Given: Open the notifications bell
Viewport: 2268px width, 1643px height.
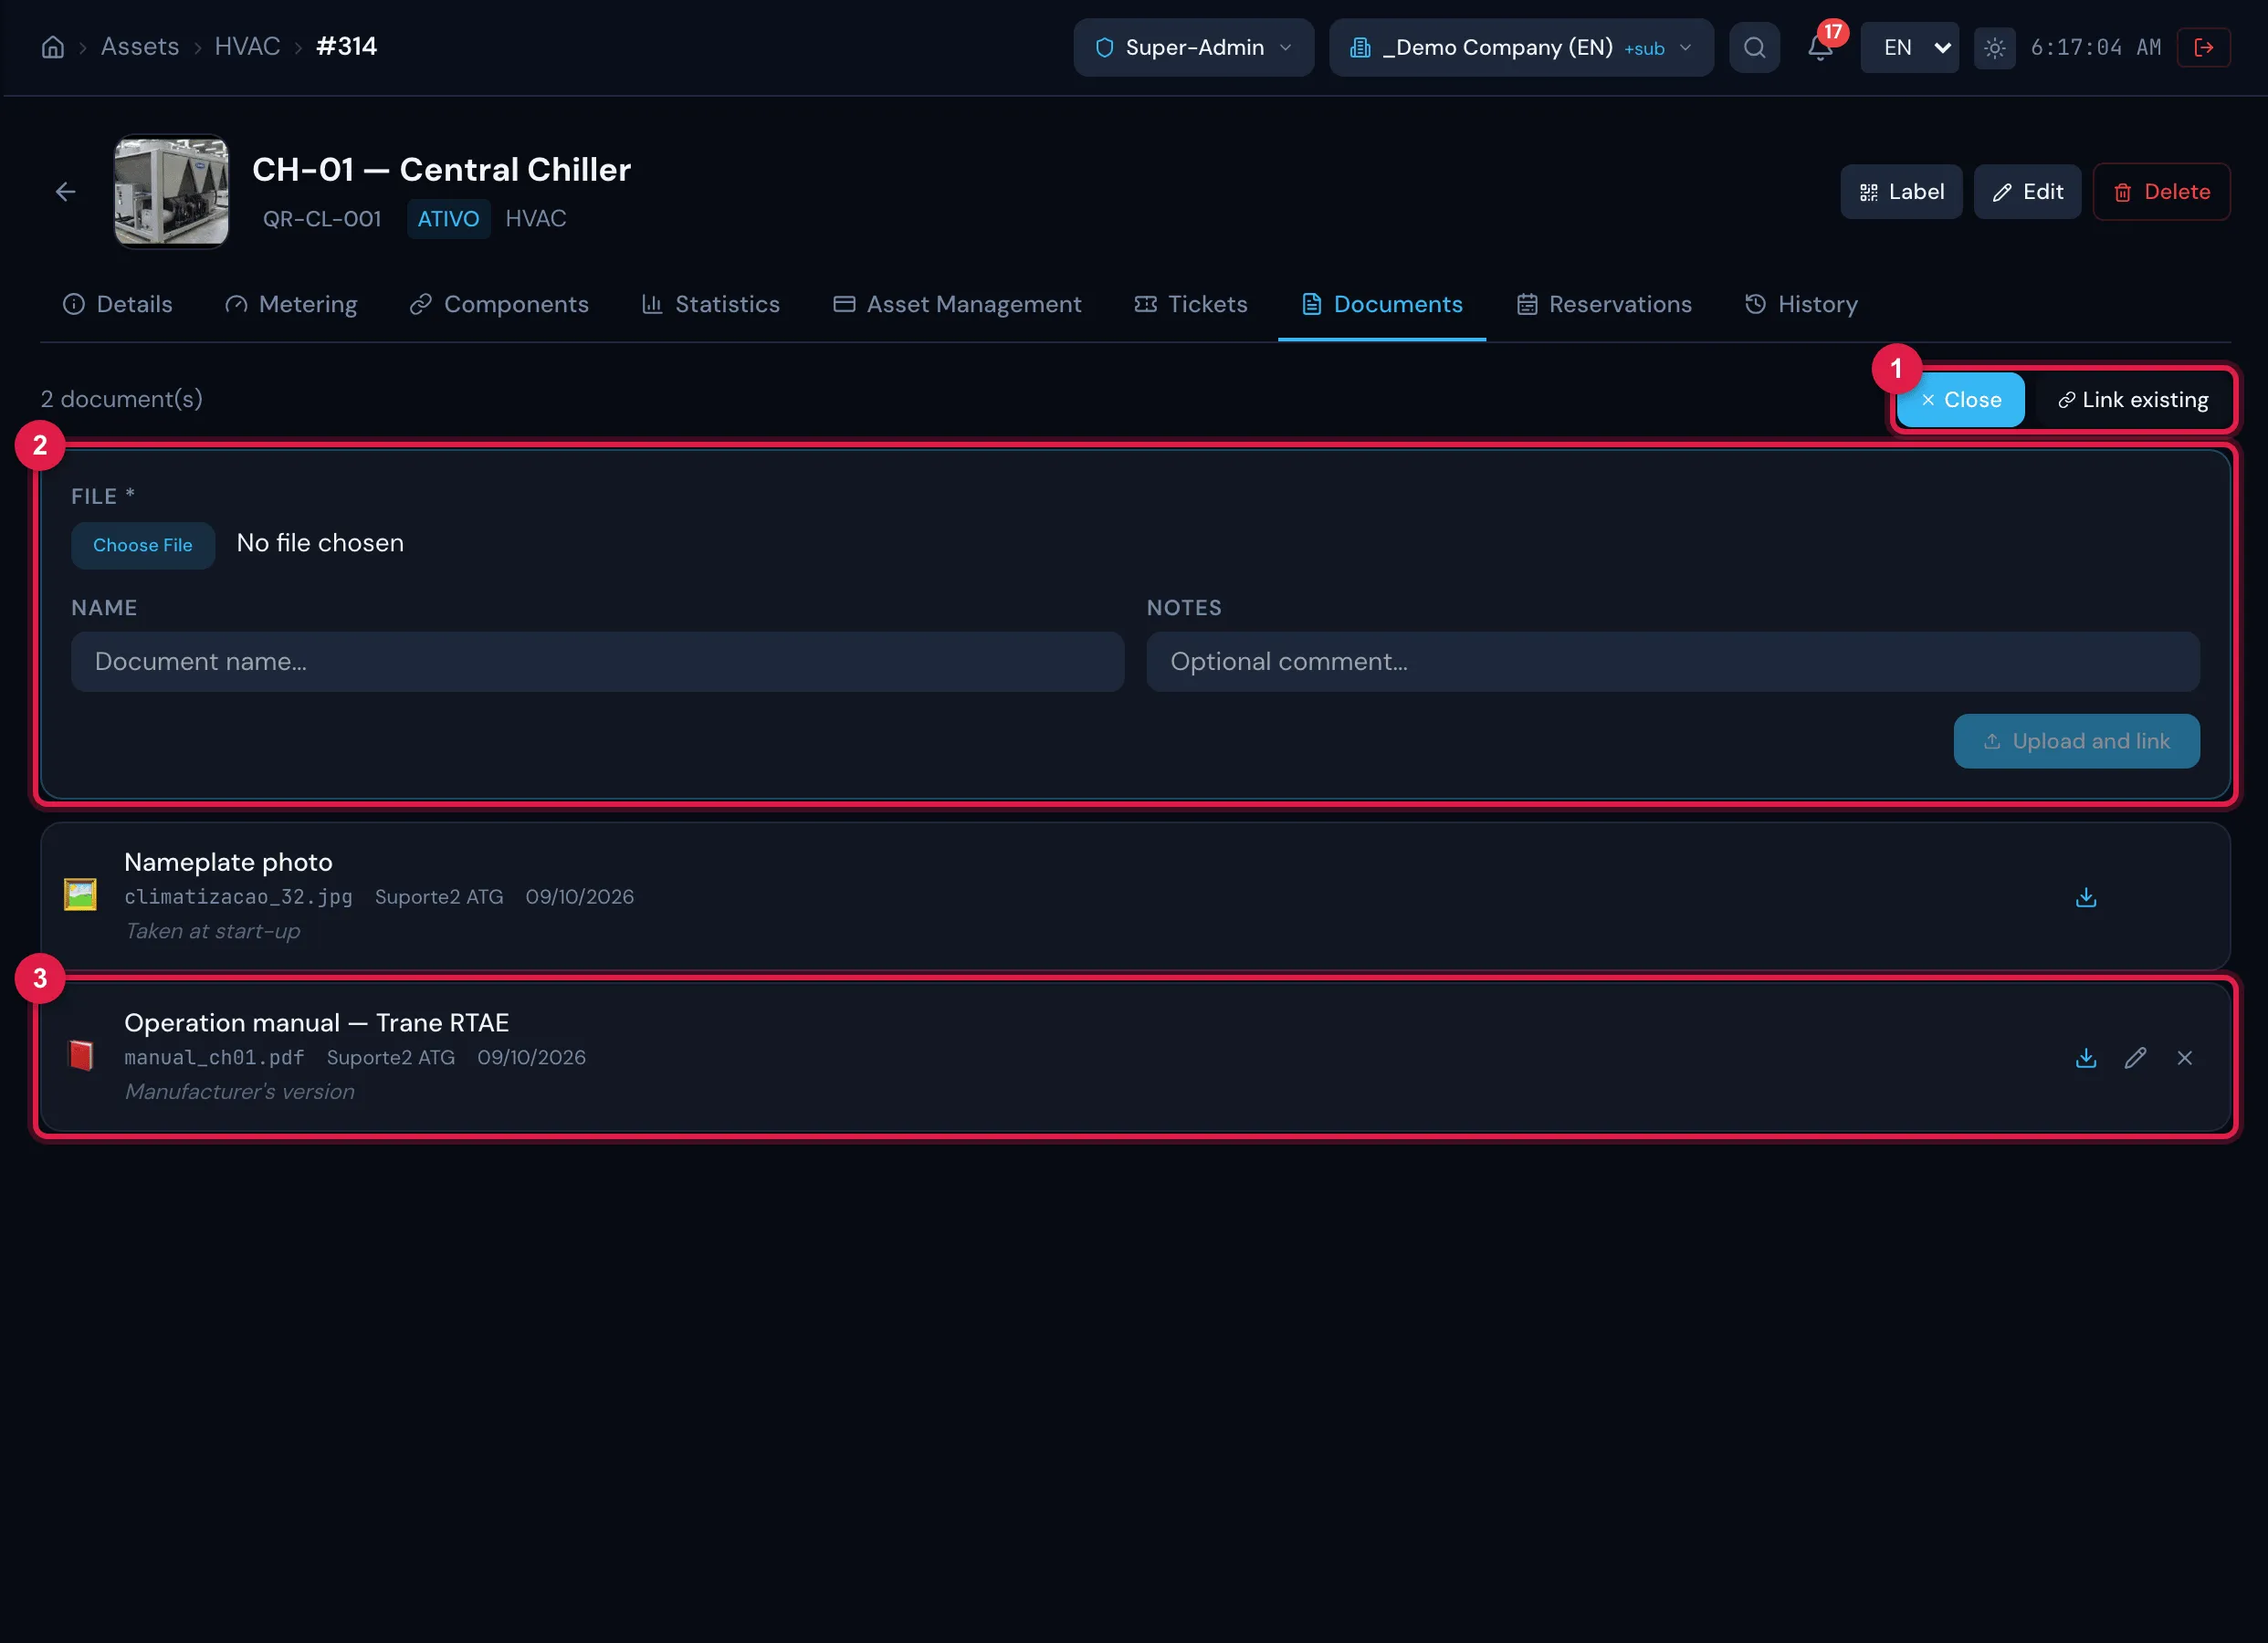Looking at the screenshot, I should [1820, 47].
